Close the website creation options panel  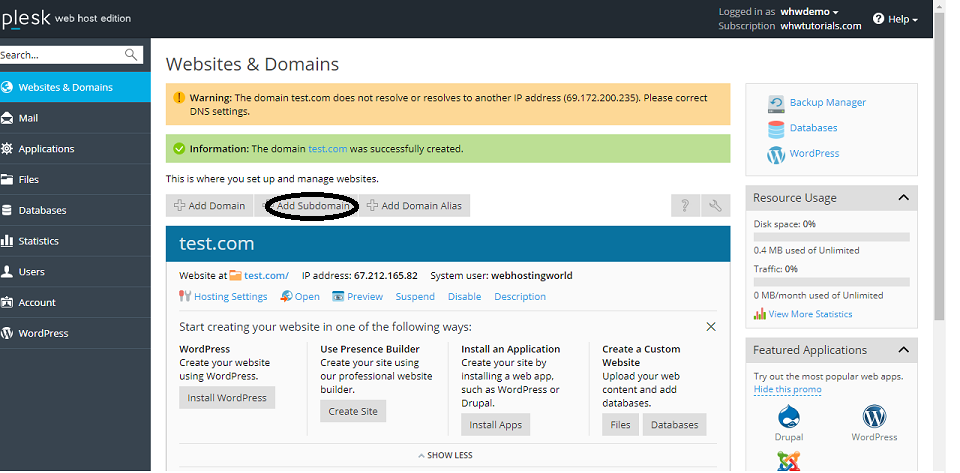(x=711, y=327)
